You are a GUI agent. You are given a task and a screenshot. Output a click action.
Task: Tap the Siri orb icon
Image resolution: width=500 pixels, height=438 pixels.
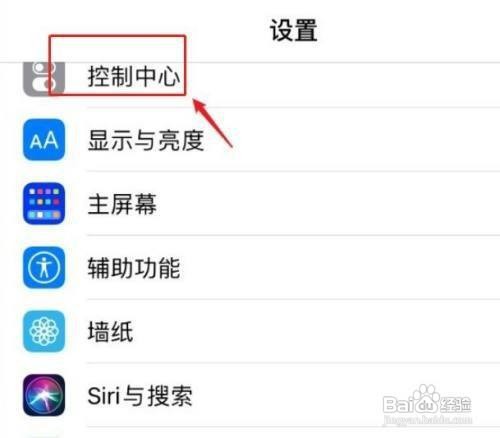tap(44, 395)
